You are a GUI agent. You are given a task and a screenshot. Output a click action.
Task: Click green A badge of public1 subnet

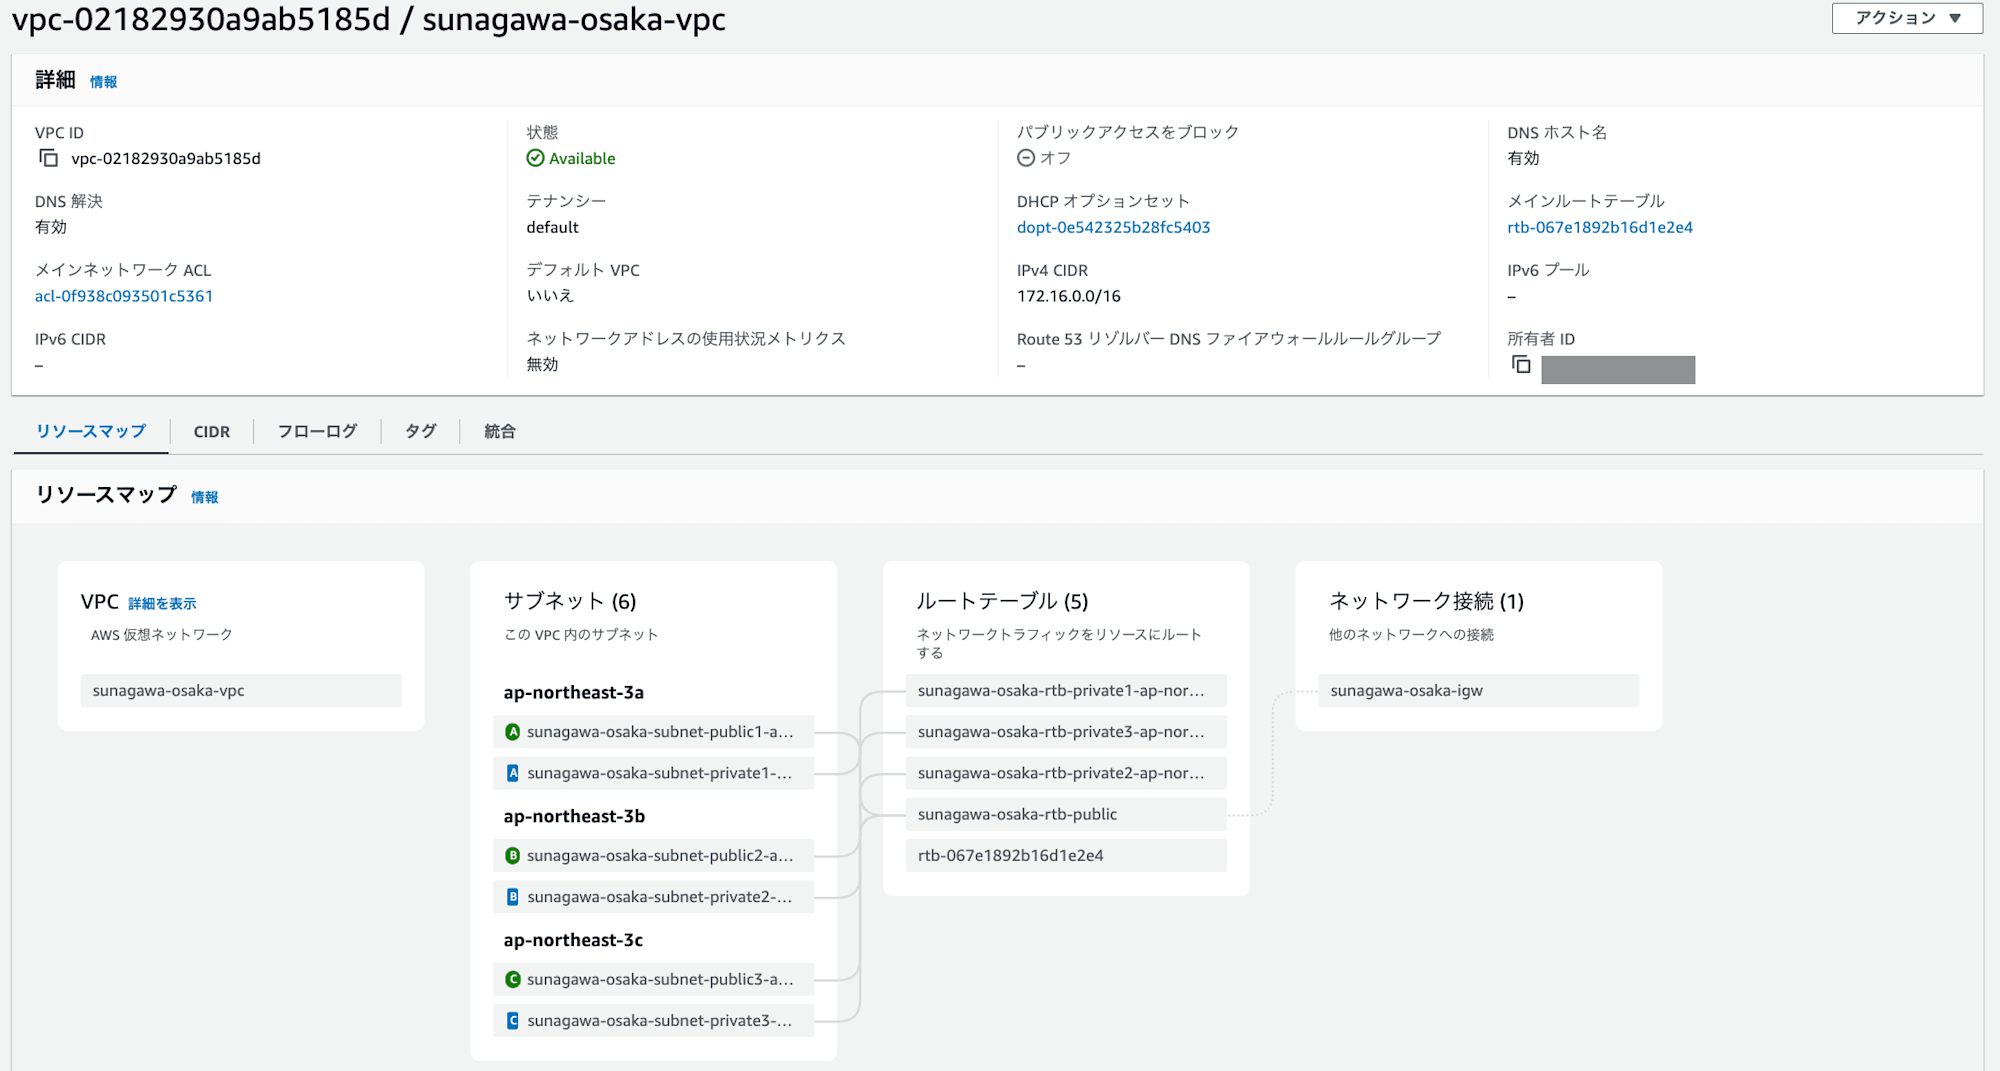coord(513,732)
